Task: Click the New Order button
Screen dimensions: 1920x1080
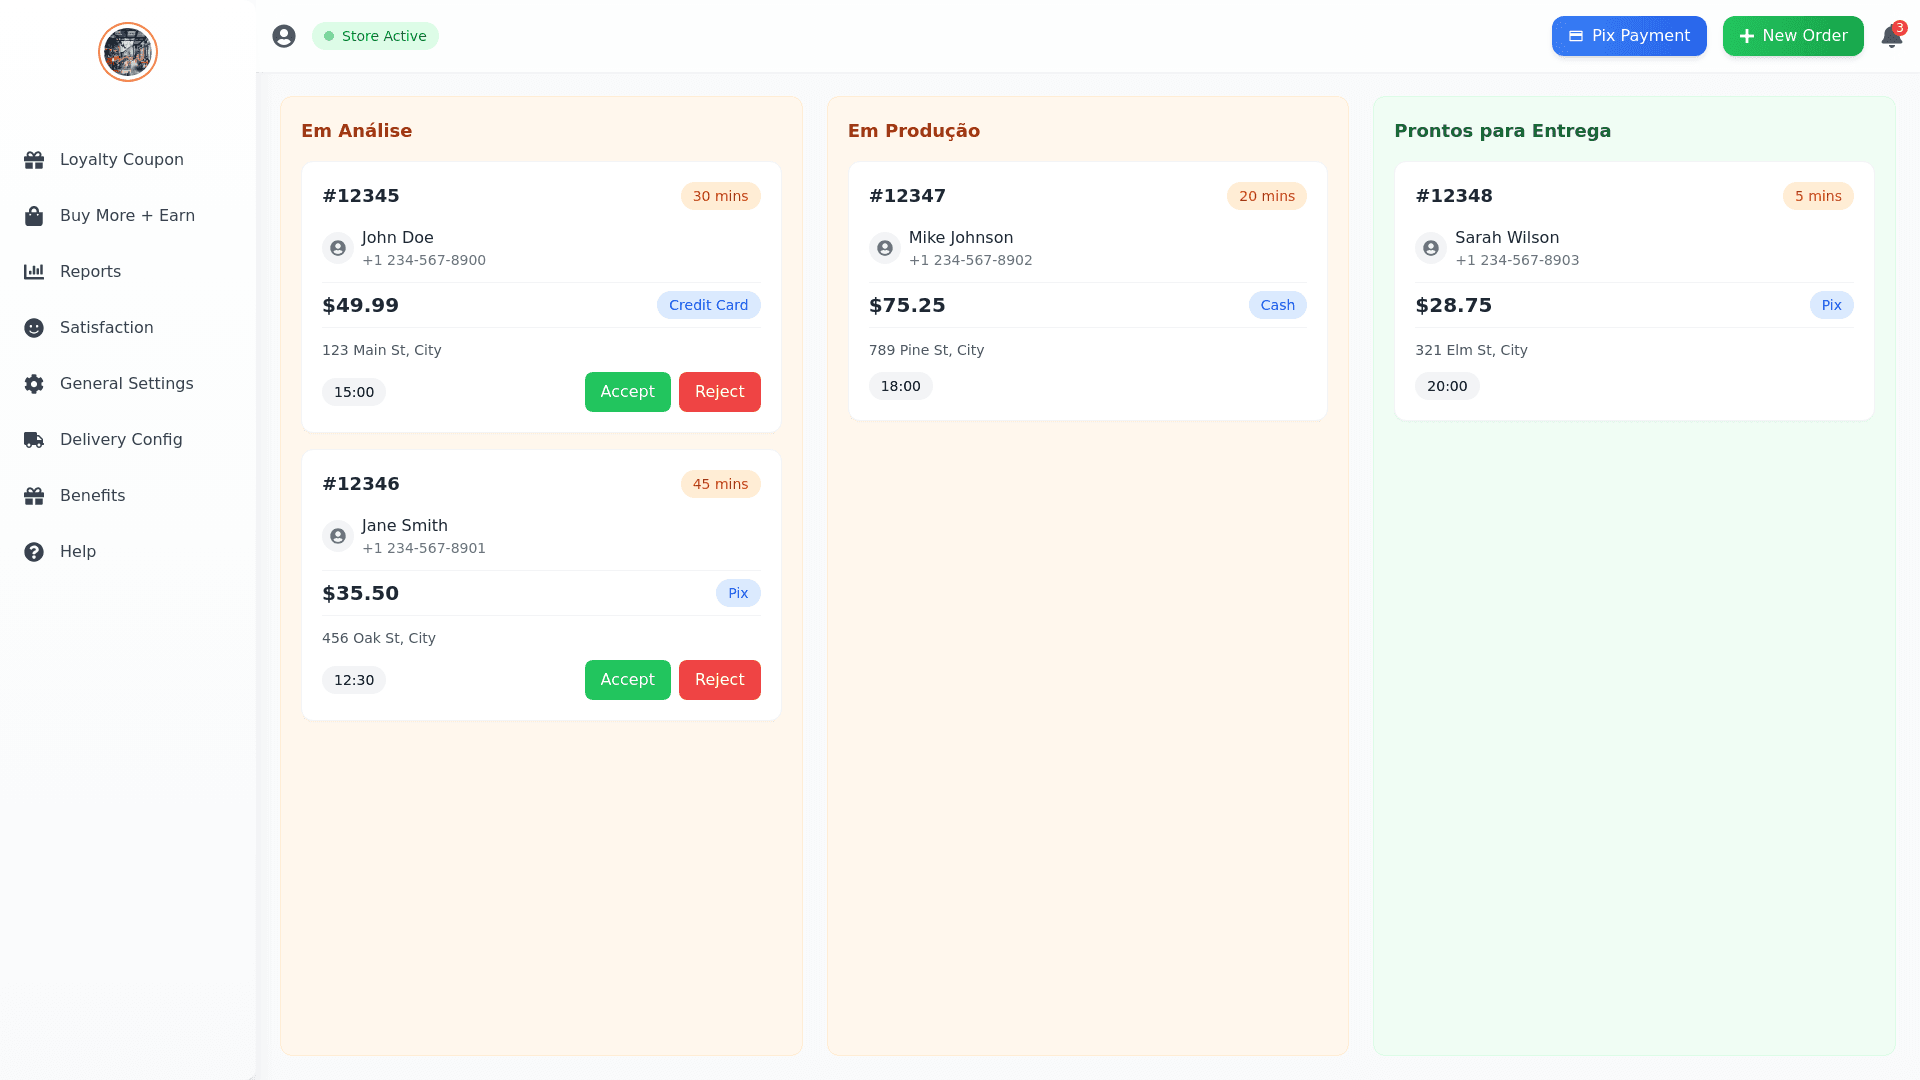Action: (1792, 36)
